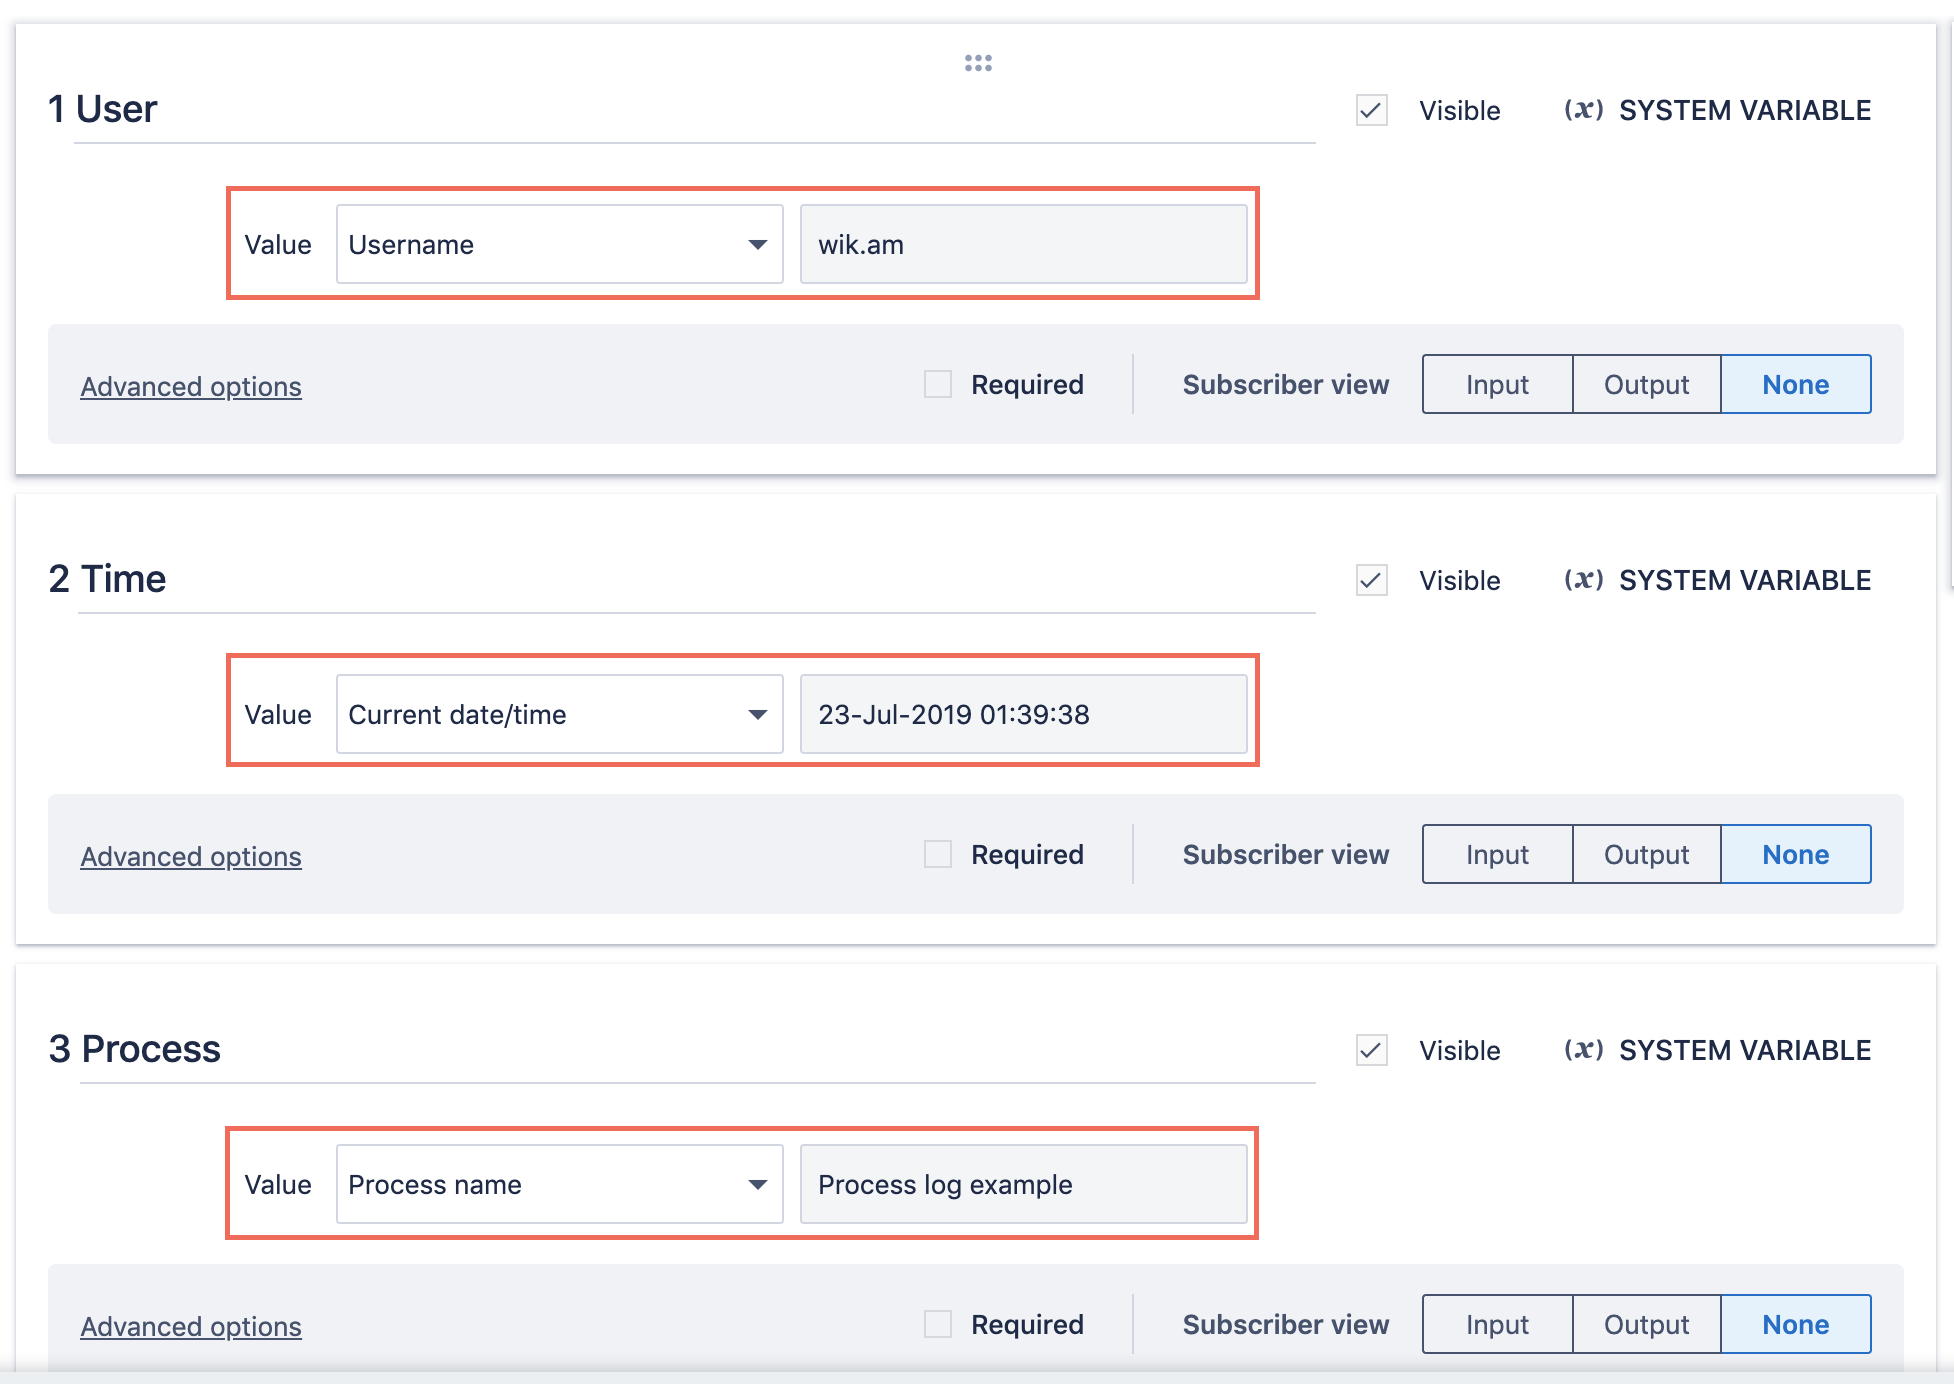Enable Required checkbox in User section
The width and height of the screenshot is (1954, 1384).
pos(937,384)
